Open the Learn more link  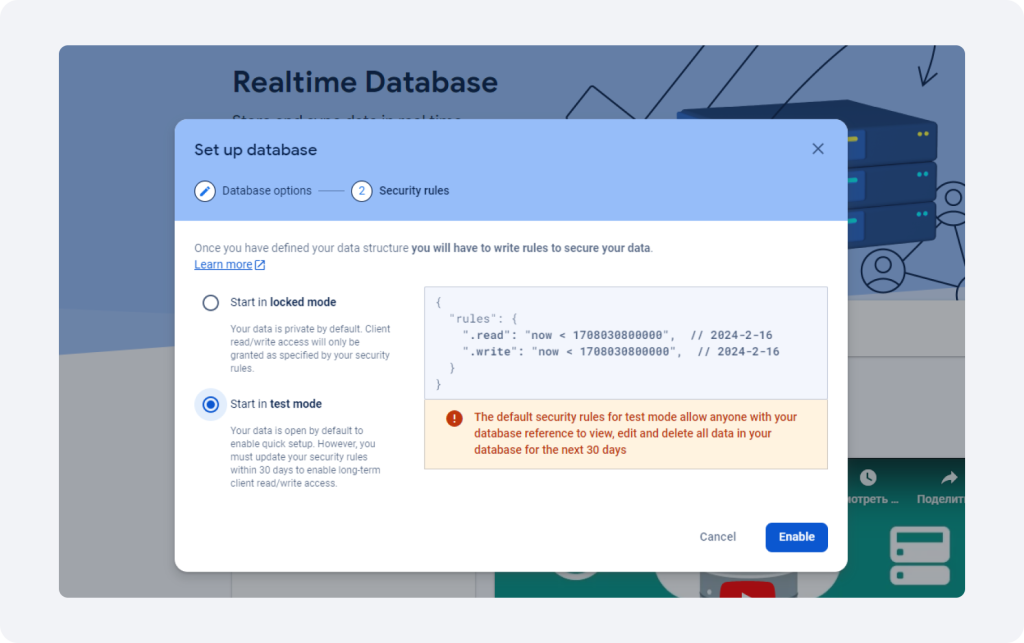point(223,264)
